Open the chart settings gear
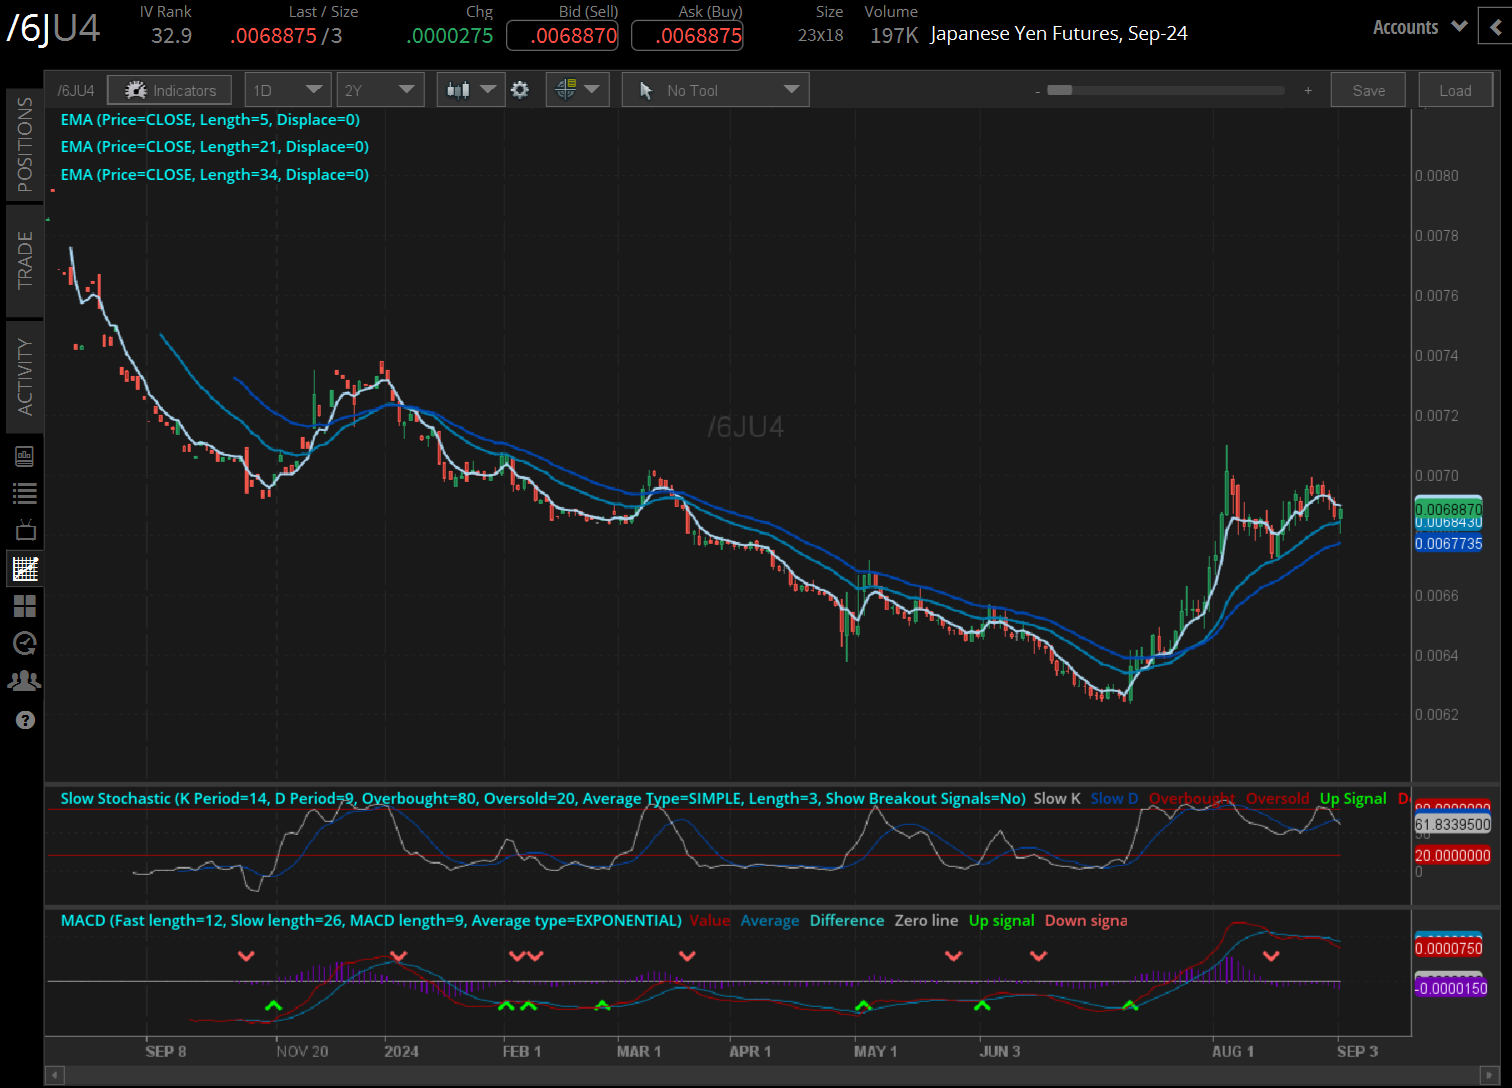1512x1088 pixels. [520, 90]
